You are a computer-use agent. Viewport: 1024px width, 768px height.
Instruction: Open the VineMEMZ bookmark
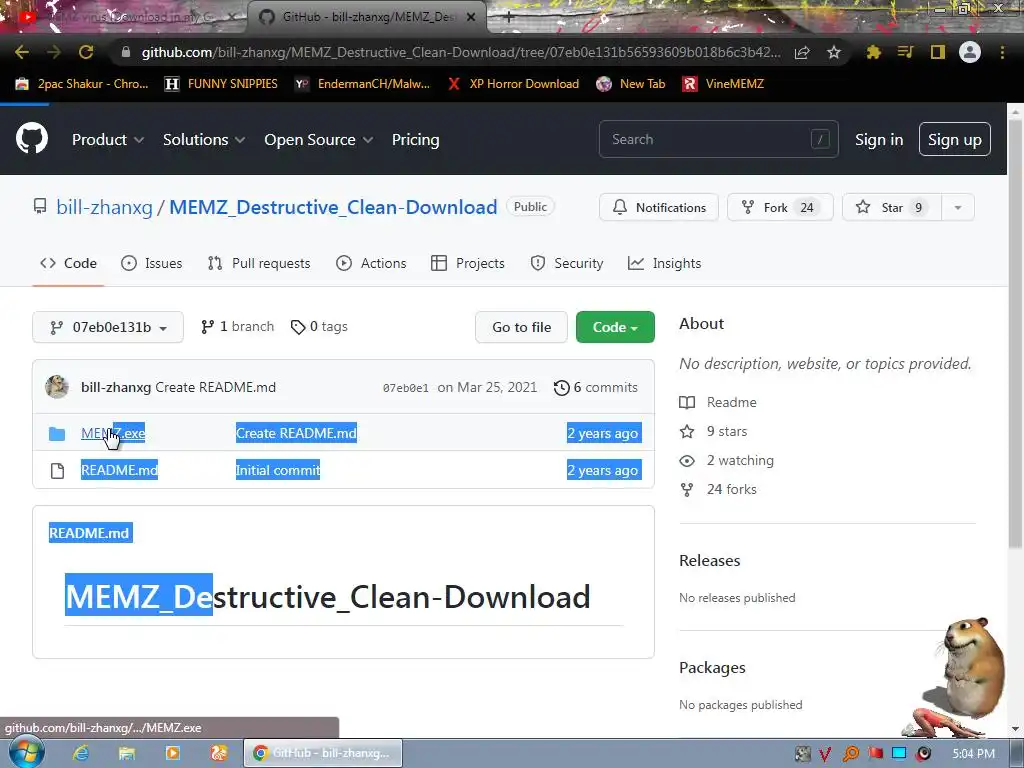click(x=723, y=84)
